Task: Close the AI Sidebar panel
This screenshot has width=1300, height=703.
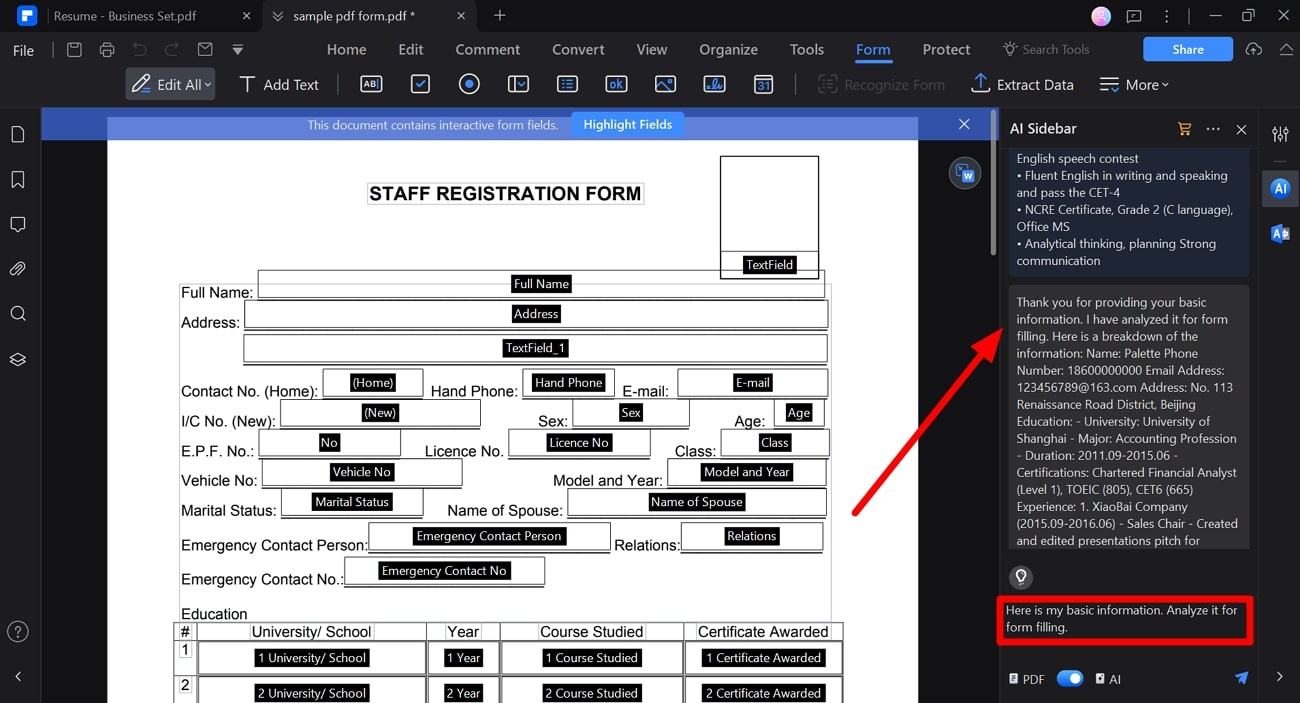Action: pos(1241,129)
